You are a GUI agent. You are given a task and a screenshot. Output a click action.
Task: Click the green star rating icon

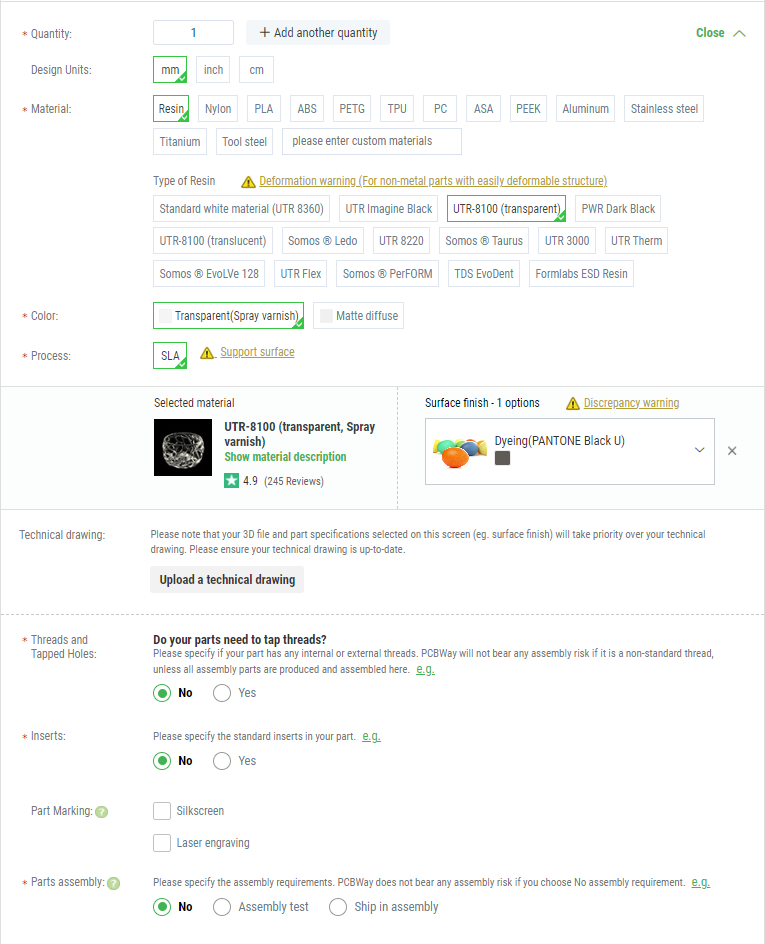pos(232,481)
